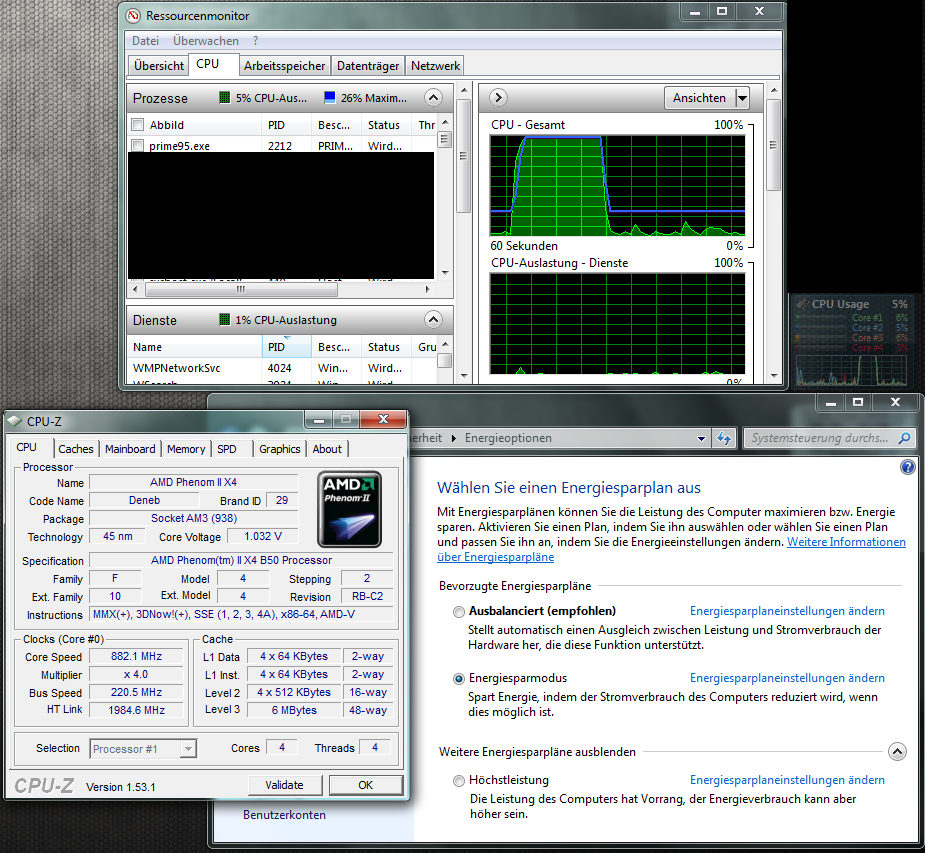Click the AMD Phenom II logo

[349, 509]
